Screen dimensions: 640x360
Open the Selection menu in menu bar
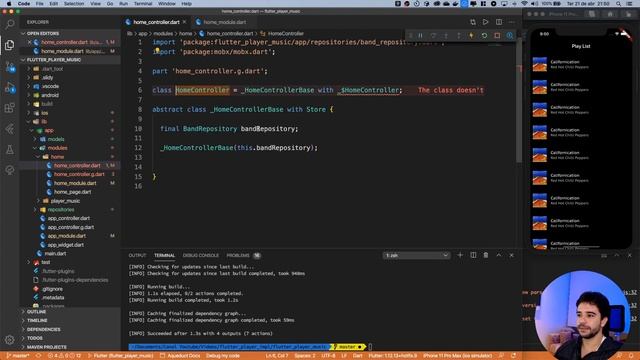click(x=74, y=4)
